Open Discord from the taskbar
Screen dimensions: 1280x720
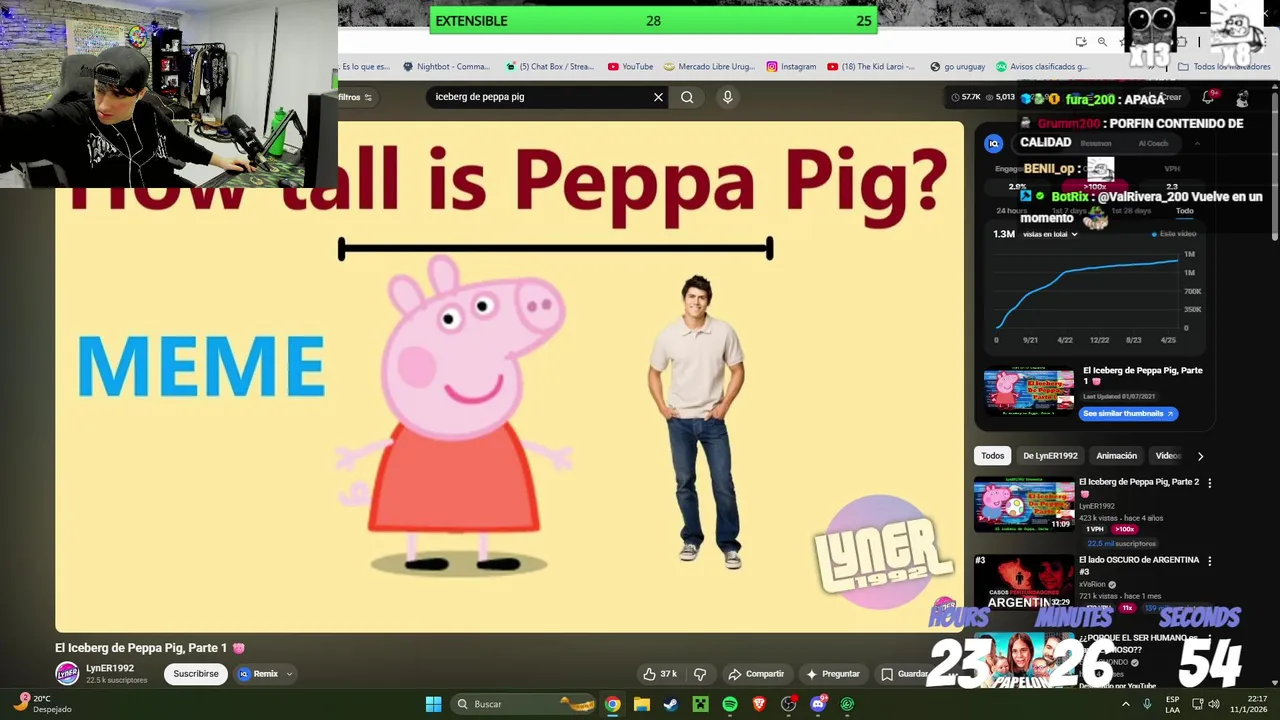[818, 704]
